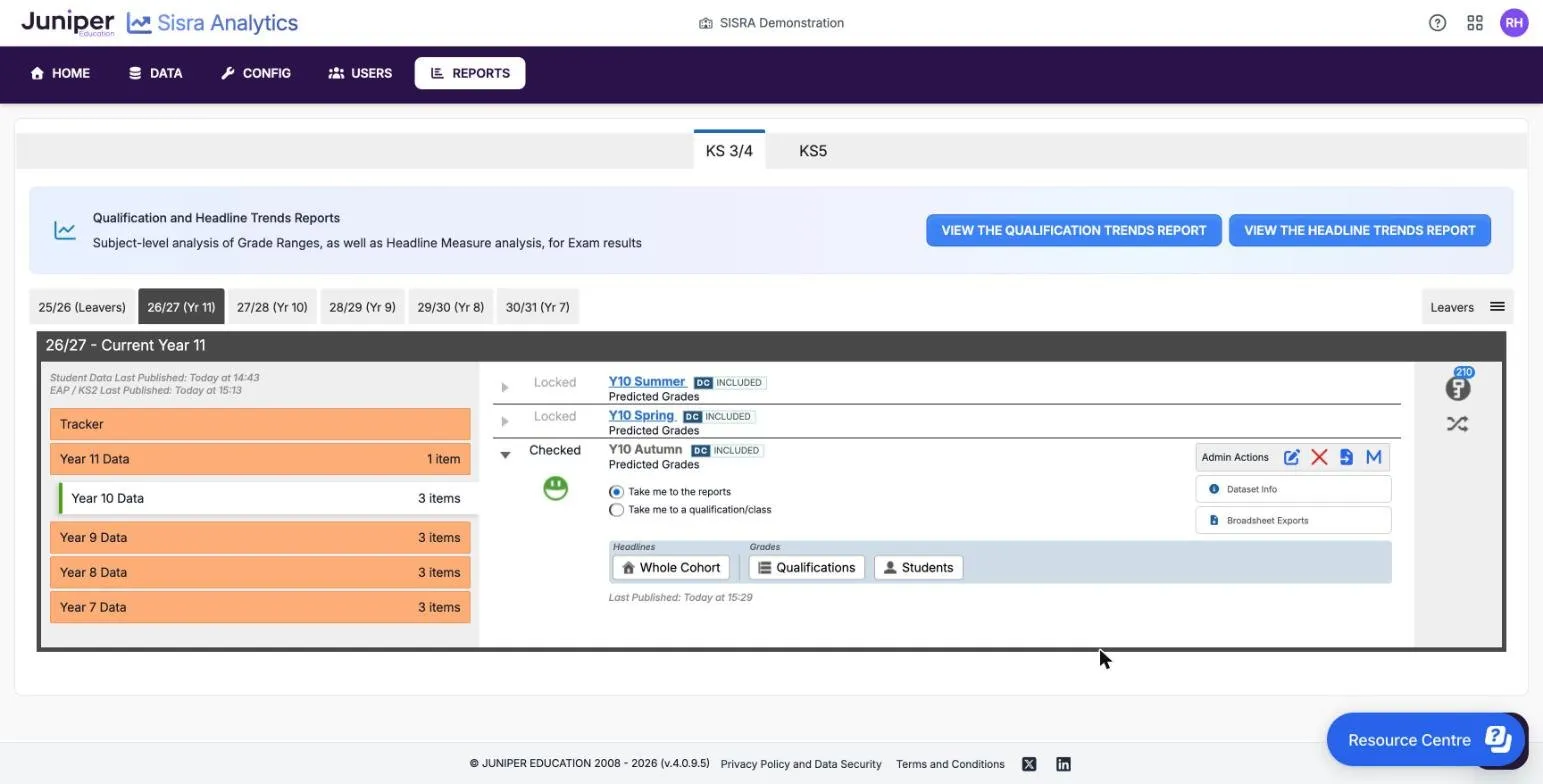The width and height of the screenshot is (1543, 784).
Task: Click View the Qualification Trends Report
Action: [x=1073, y=230]
